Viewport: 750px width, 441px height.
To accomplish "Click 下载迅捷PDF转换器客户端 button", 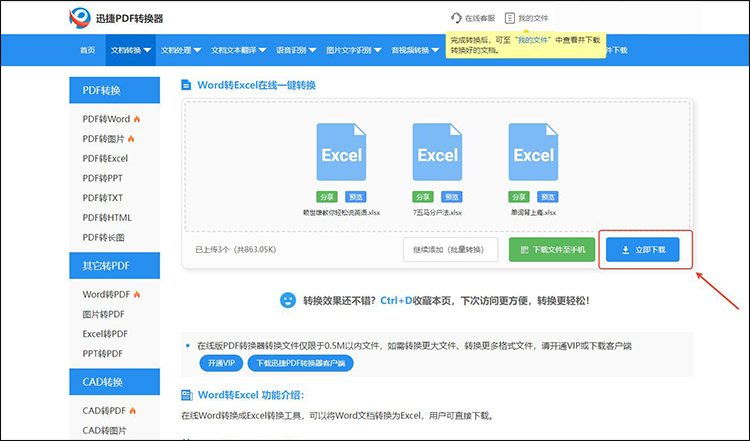I will tap(300, 363).
